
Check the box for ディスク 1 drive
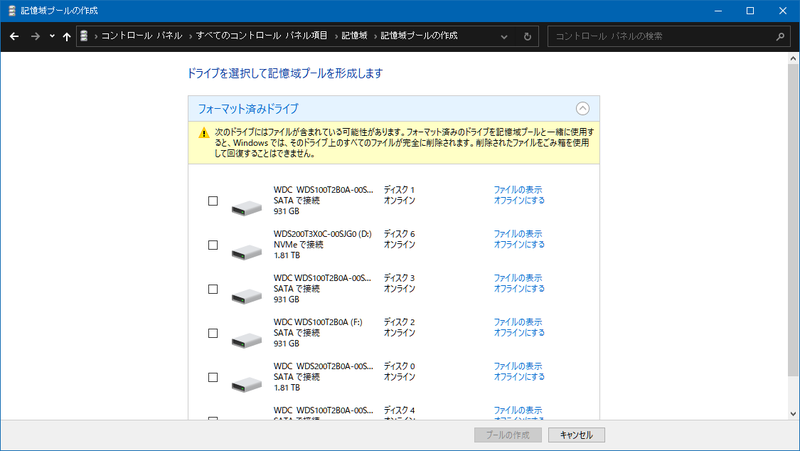pos(212,200)
